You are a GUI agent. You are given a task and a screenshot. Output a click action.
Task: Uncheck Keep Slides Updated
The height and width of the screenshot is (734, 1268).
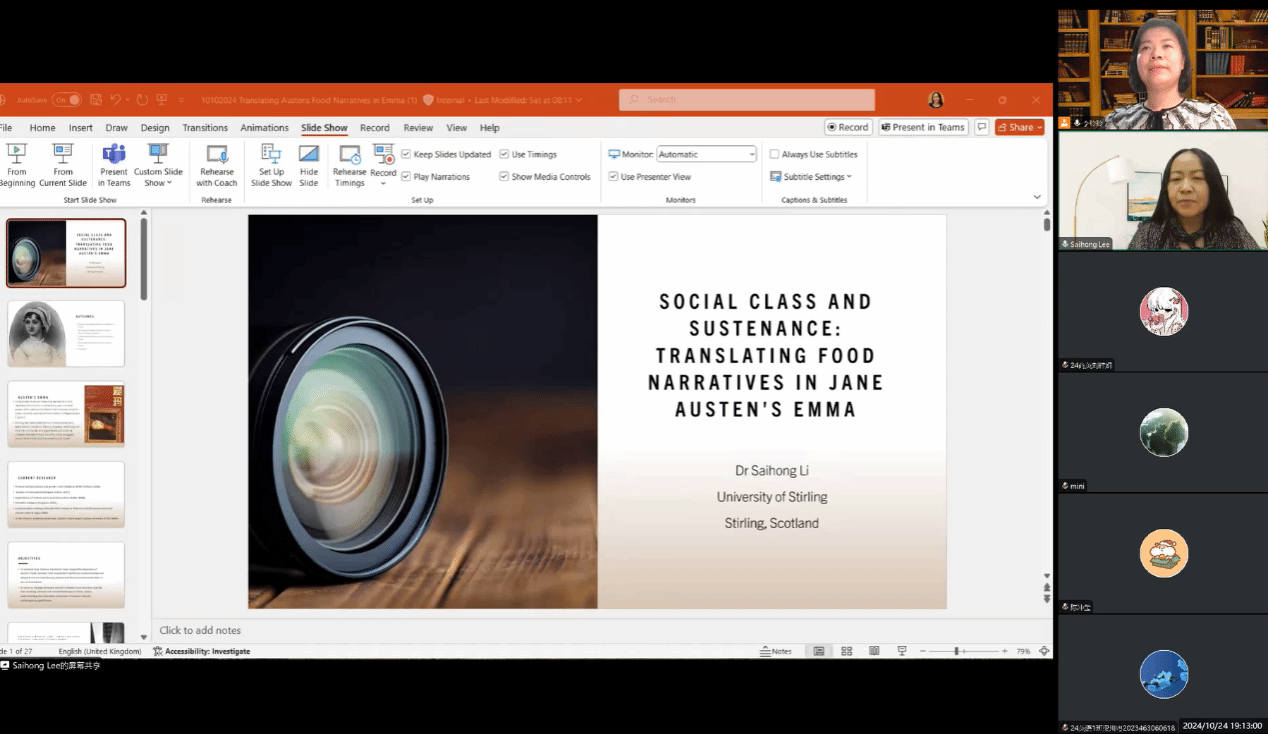[x=406, y=155]
